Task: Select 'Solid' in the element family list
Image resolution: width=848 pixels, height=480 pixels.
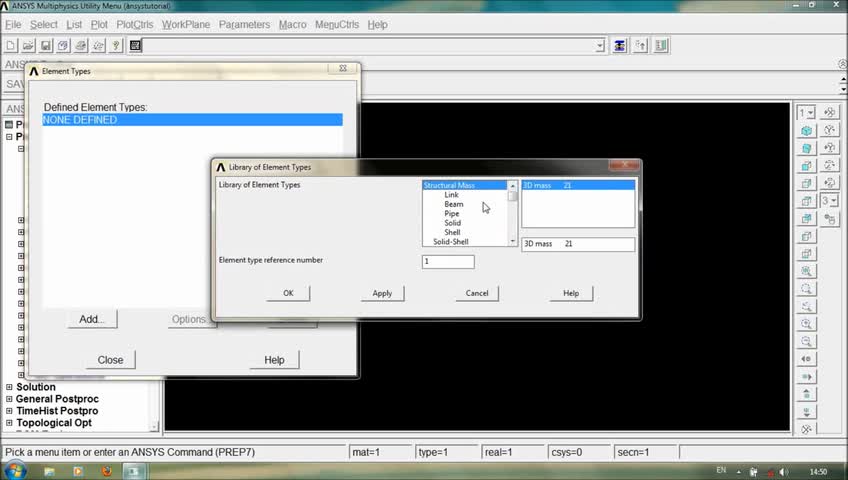Action: point(453,223)
